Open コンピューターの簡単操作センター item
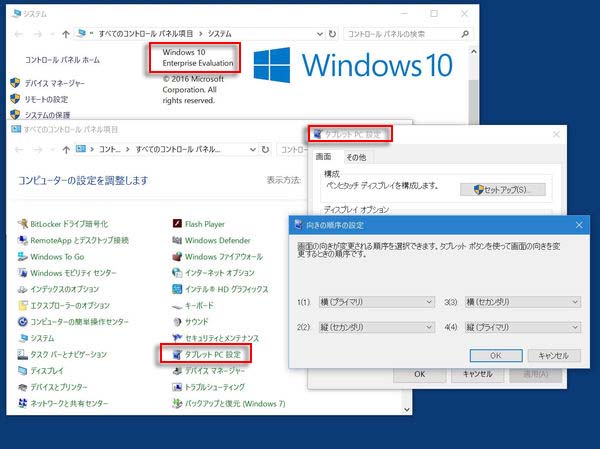 tap(73, 322)
